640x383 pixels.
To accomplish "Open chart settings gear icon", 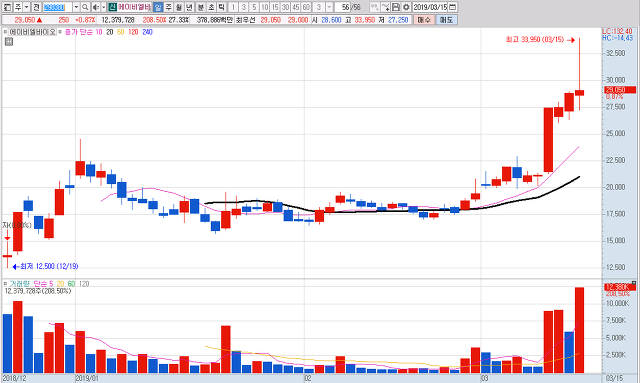I will (406, 7).
